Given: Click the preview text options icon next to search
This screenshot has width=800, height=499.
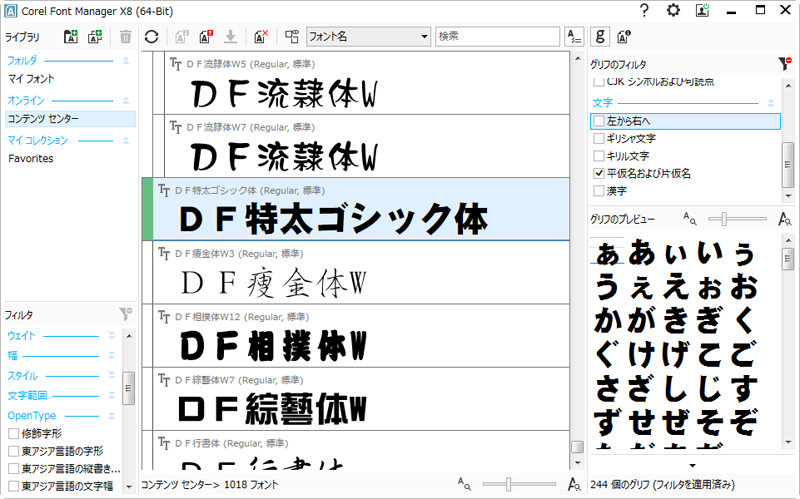Looking at the screenshot, I should (574, 37).
